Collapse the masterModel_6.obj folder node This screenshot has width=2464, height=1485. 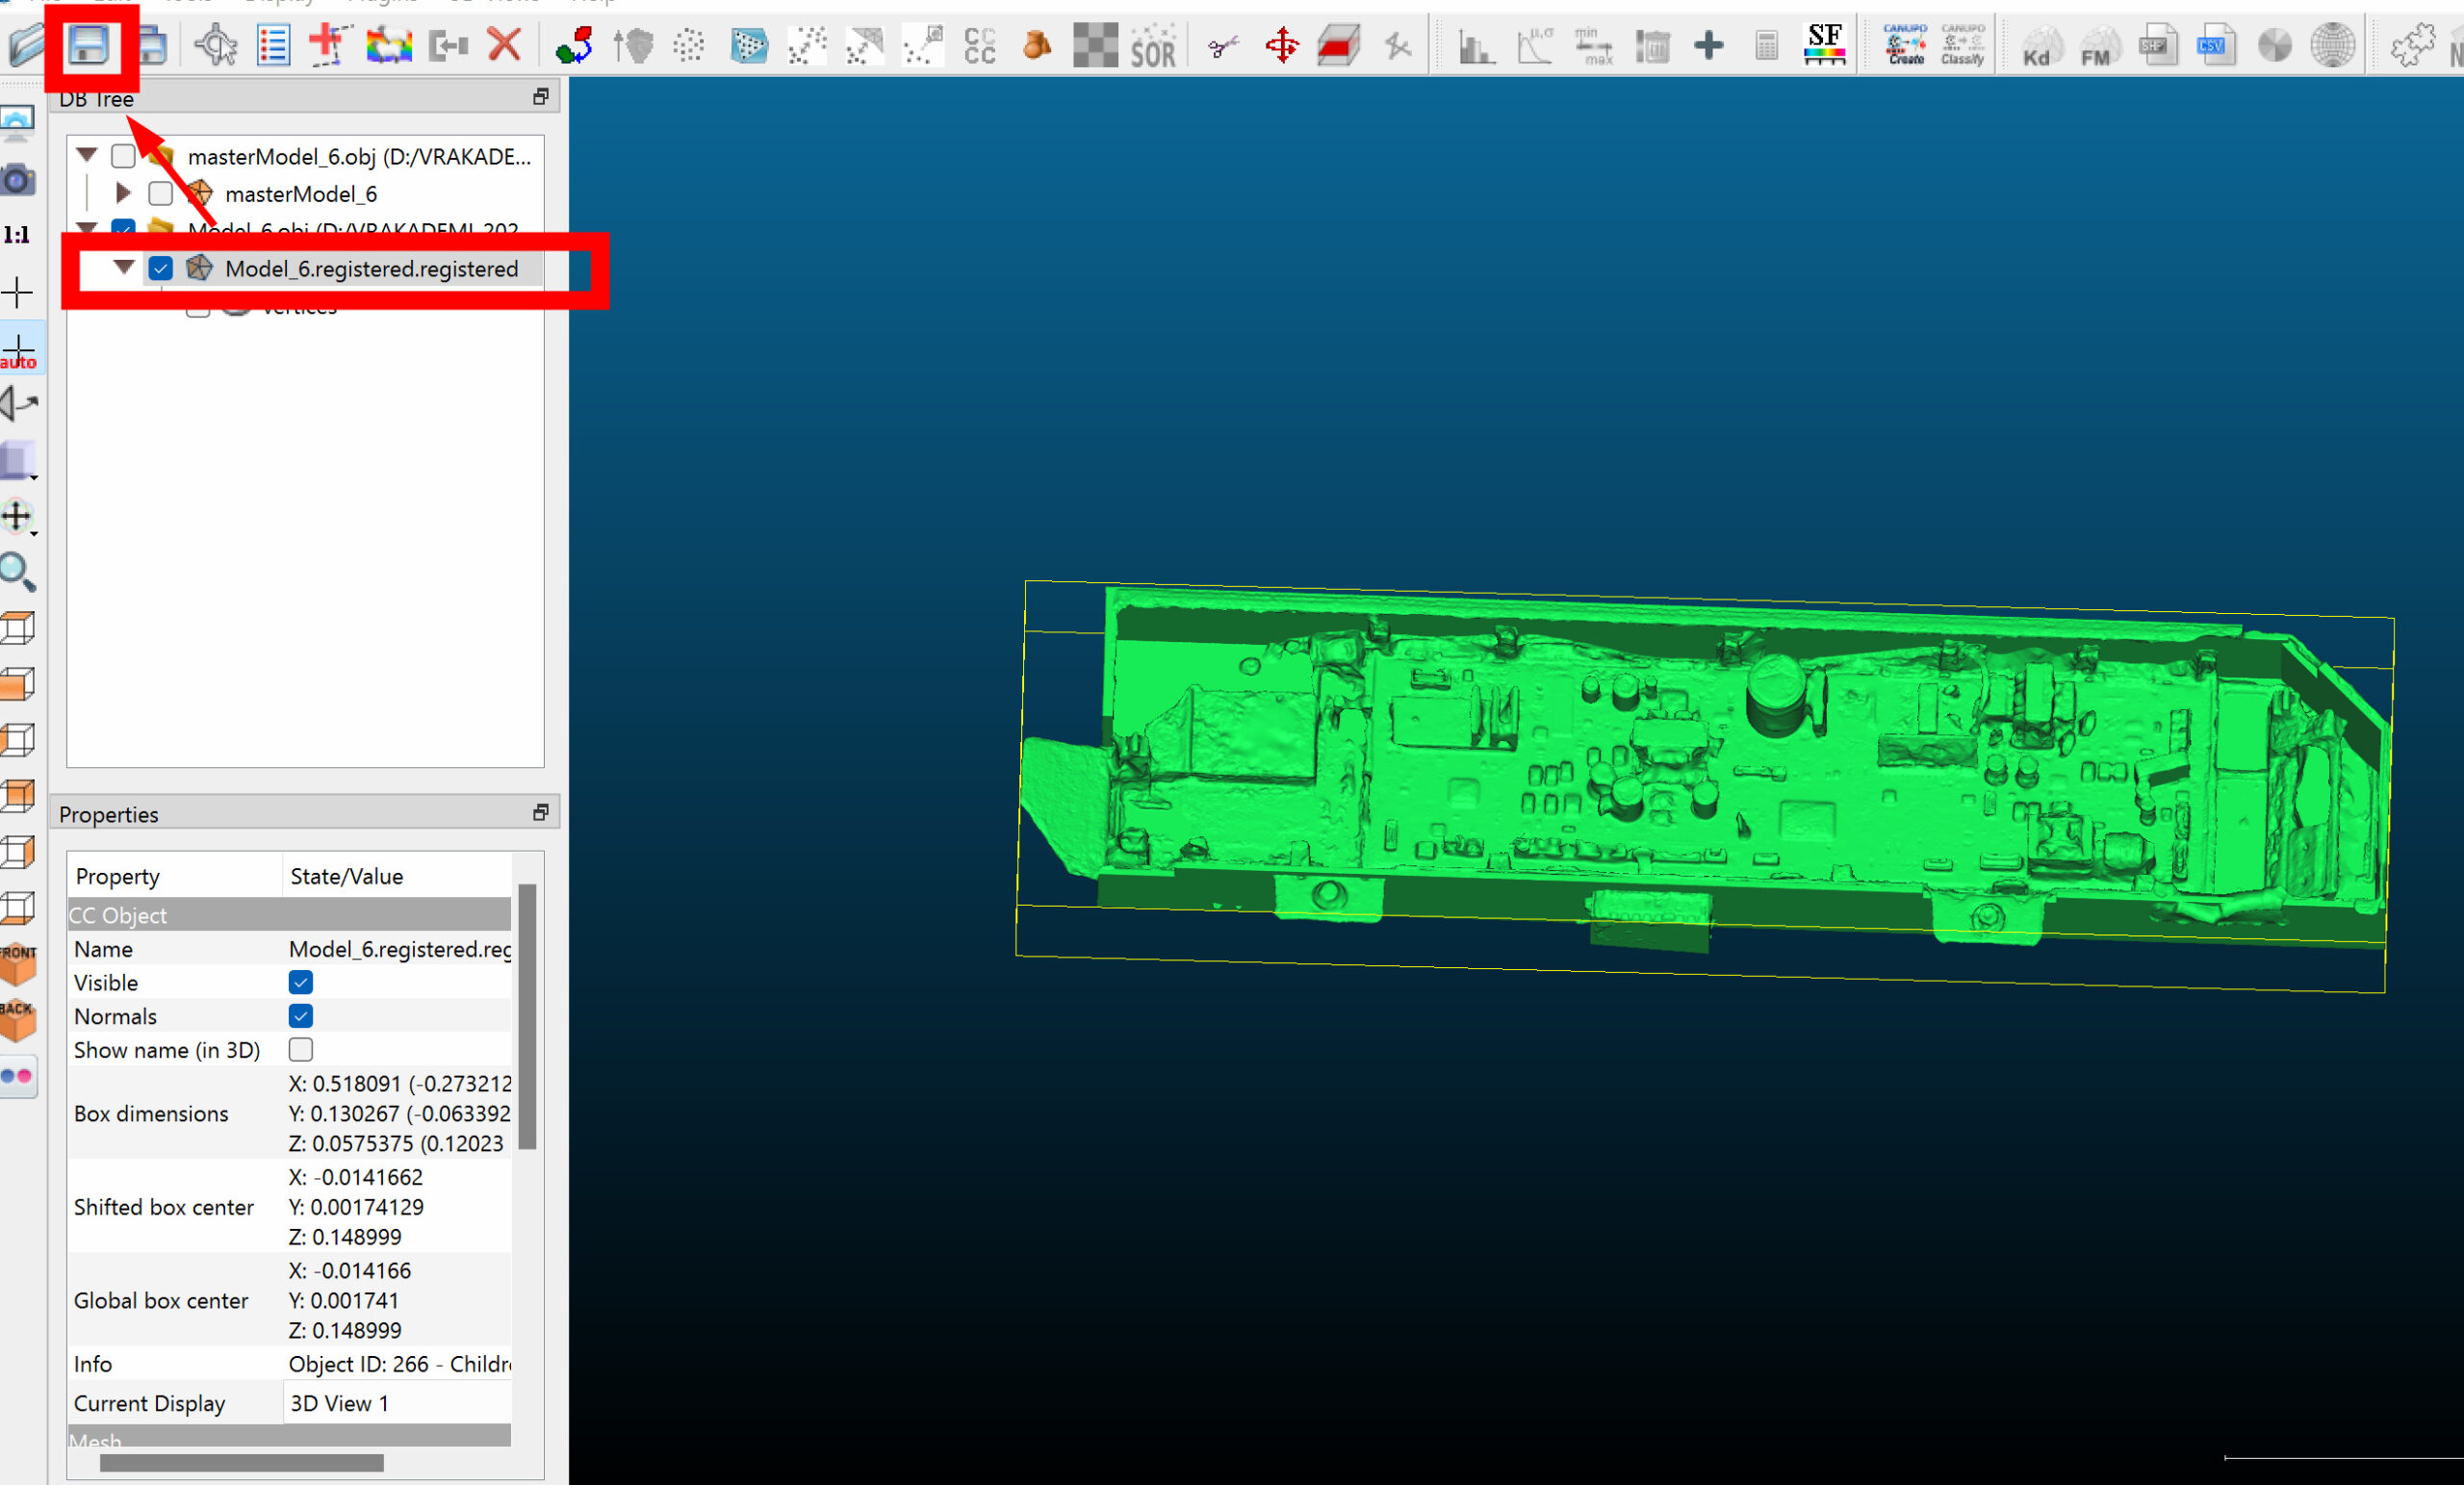pyautogui.click(x=87, y=155)
